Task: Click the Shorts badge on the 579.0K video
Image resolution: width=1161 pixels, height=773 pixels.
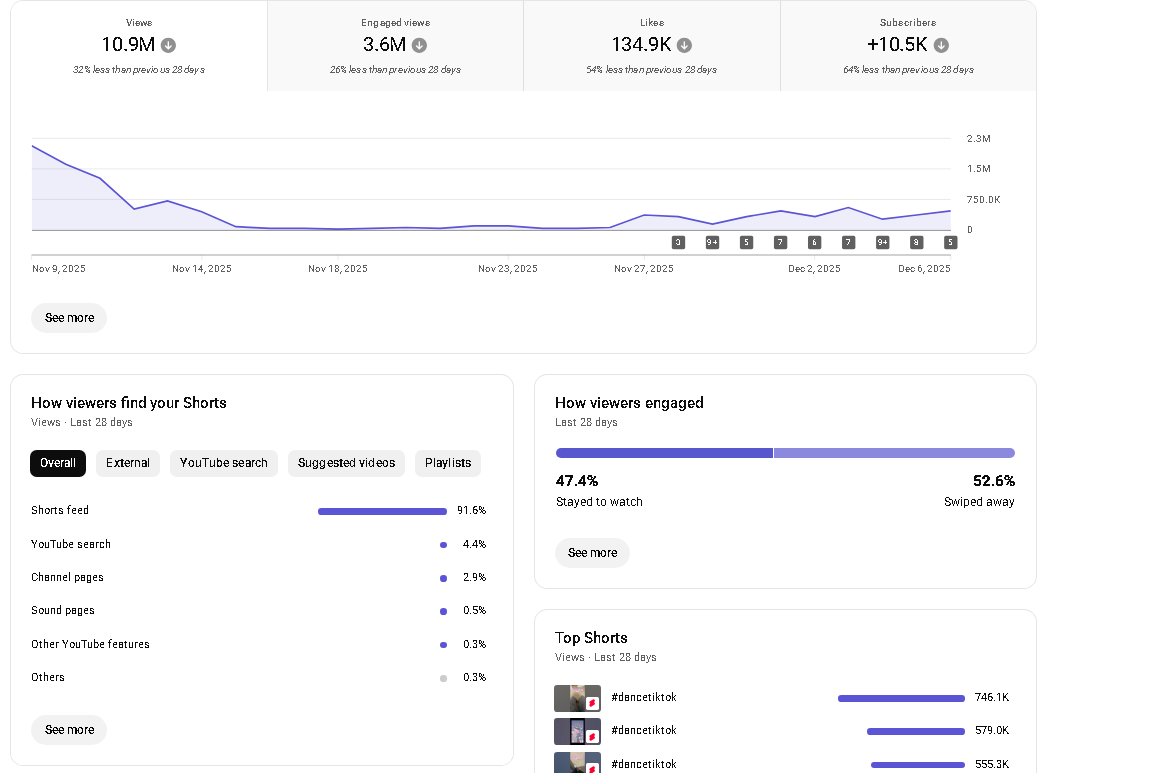Action: pyautogui.click(x=592, y=736)
